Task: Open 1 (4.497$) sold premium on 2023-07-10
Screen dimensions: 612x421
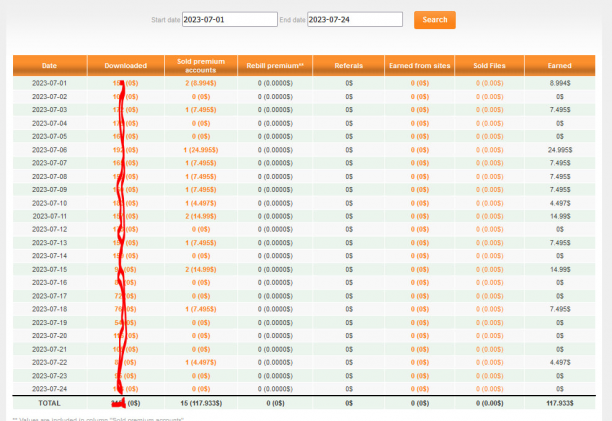Action: [x=201, y=203]
